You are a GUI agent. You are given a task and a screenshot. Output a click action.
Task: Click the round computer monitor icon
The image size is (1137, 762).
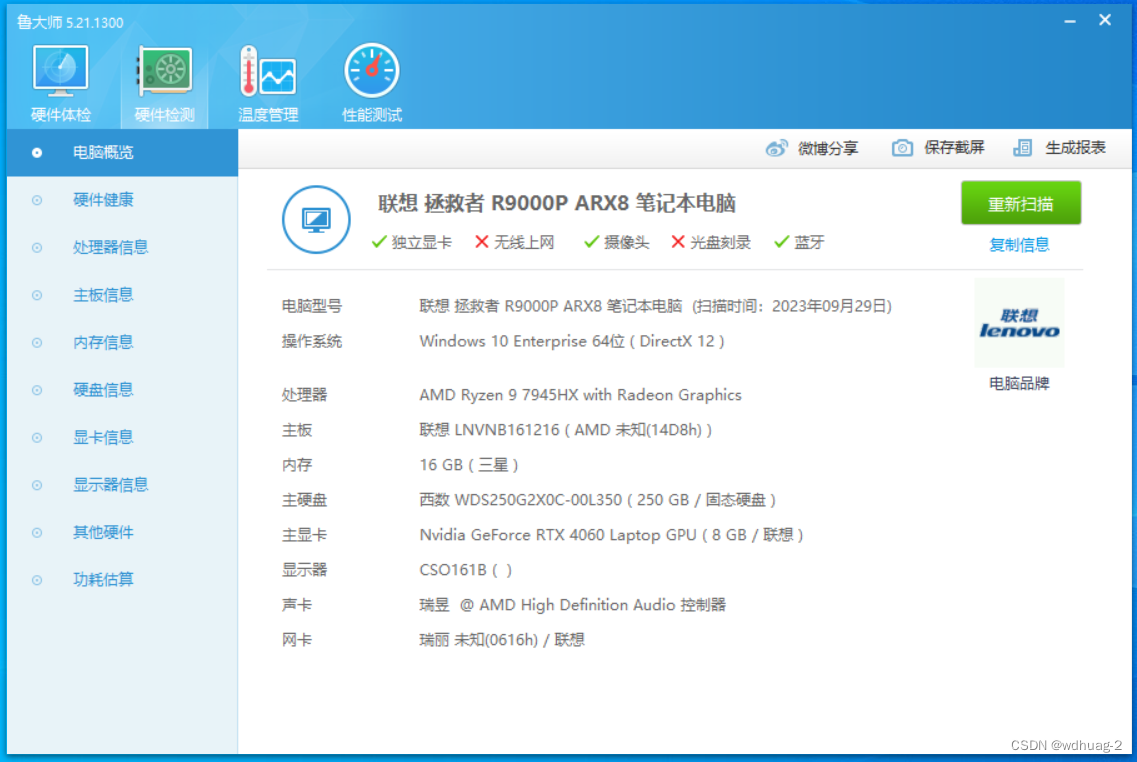[316, 220]
